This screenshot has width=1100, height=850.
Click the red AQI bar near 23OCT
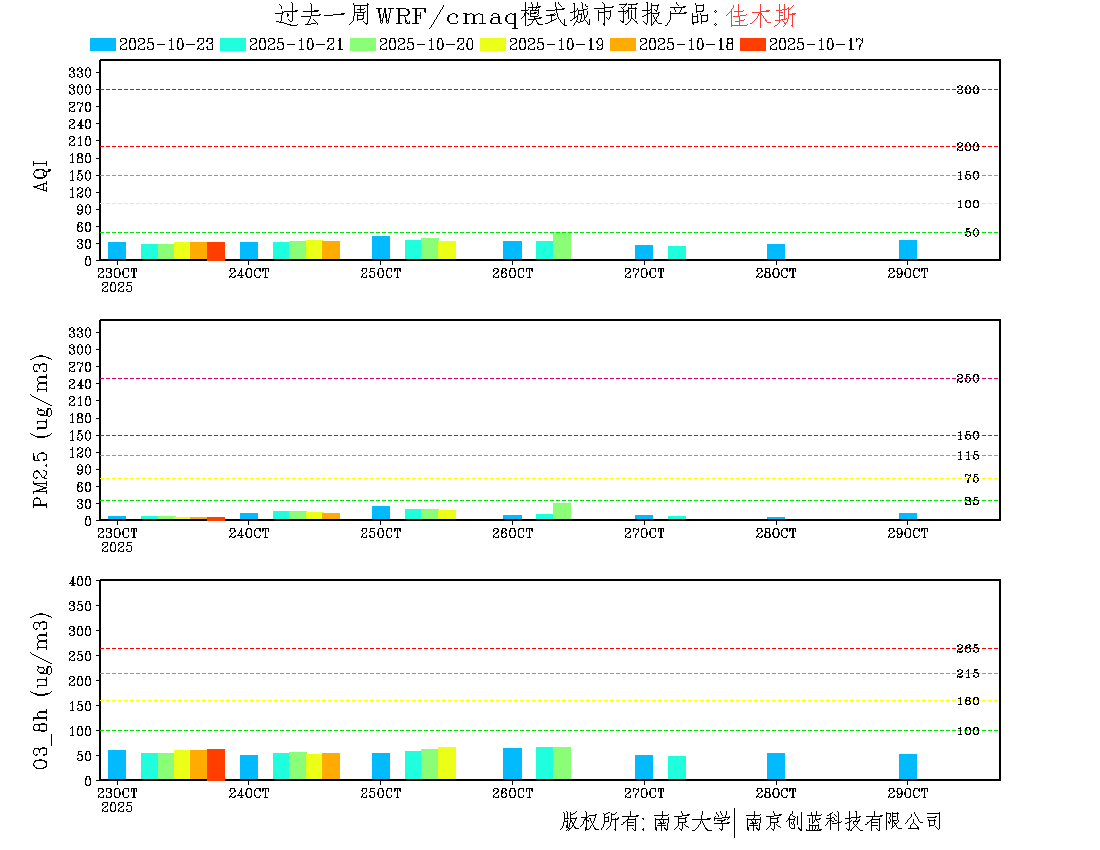click(216, 251)
